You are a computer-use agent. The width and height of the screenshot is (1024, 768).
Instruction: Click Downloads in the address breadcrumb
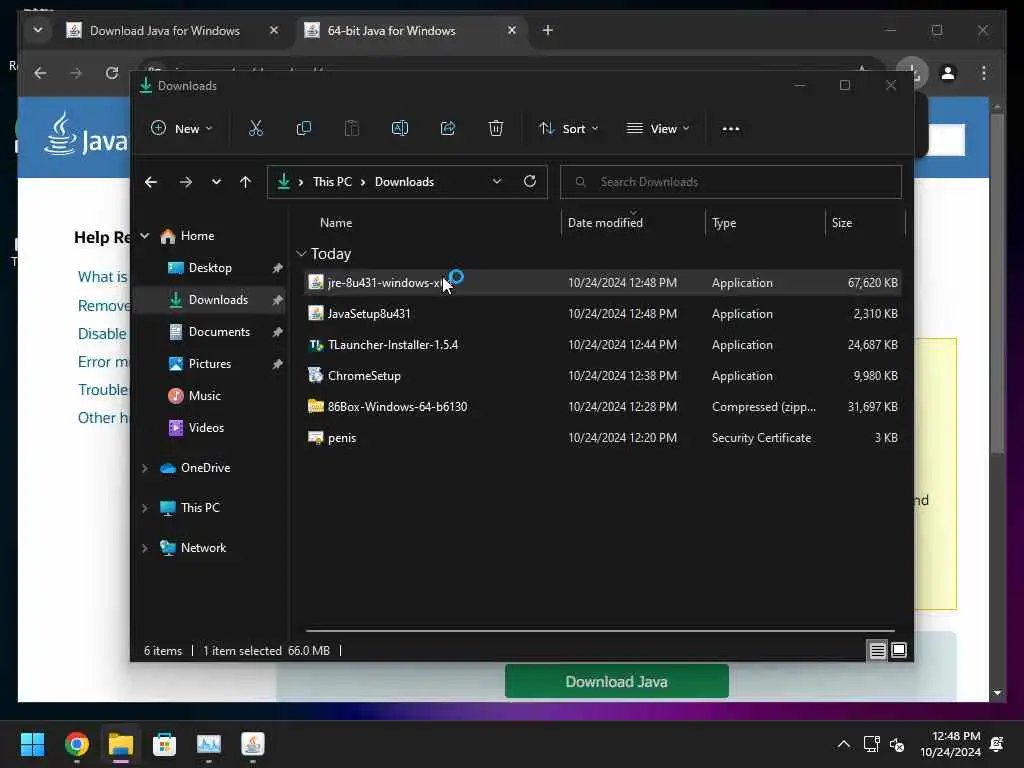pyautogui.click(x=404, y=182)
